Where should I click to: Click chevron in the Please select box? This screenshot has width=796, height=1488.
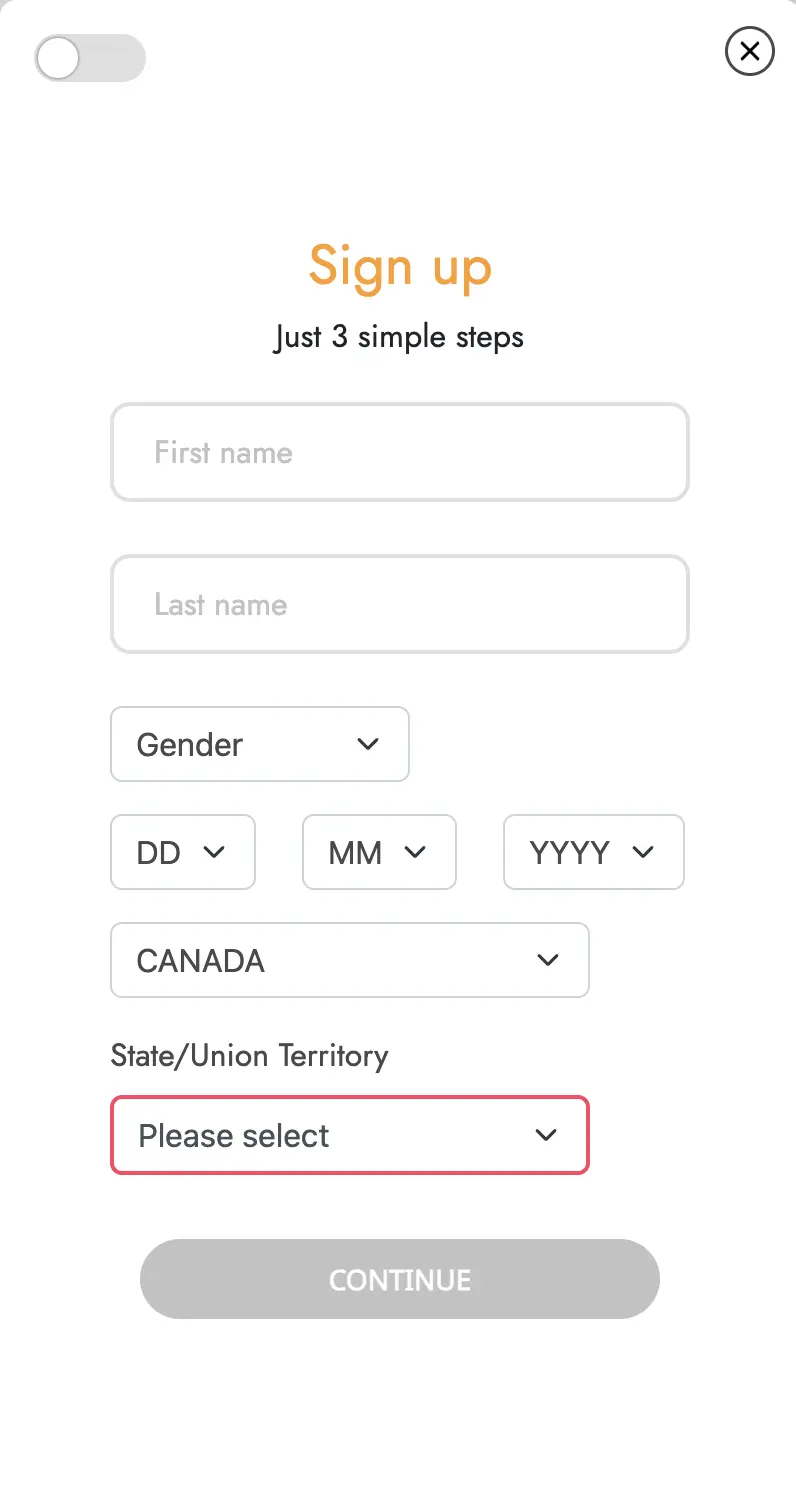[545, 1135]
